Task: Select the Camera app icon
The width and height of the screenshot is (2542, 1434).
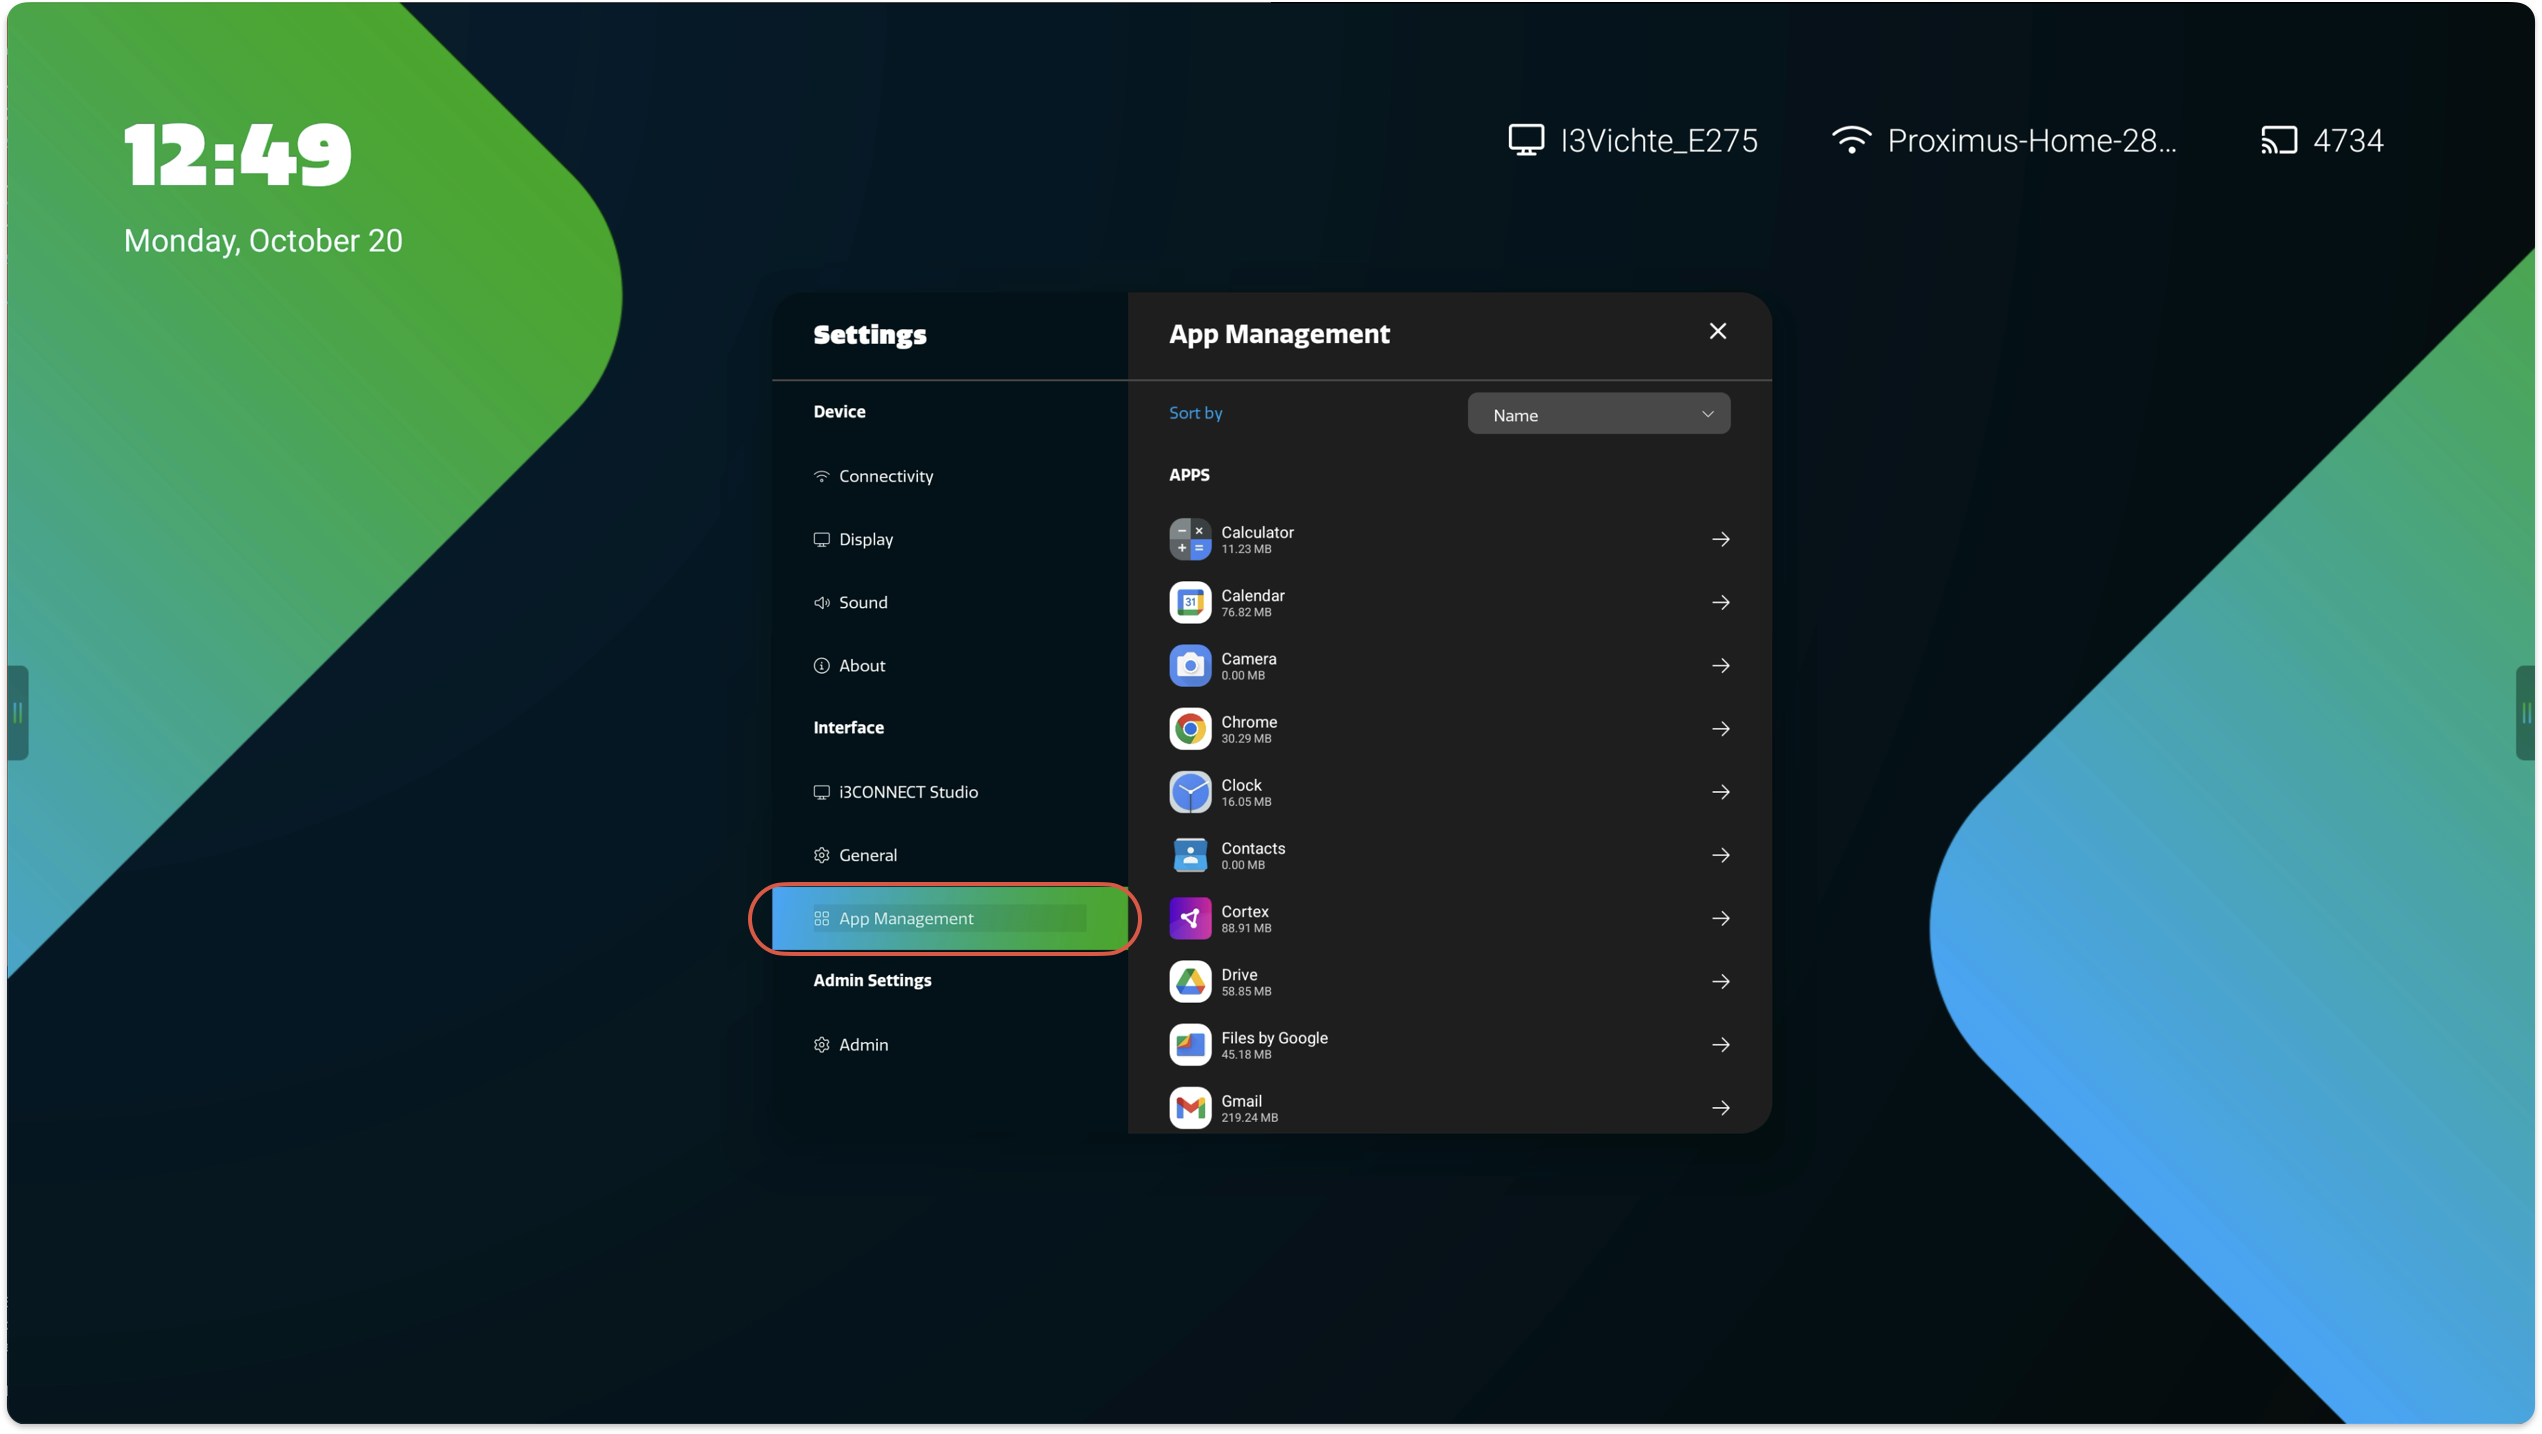Action: point(1189,666)
